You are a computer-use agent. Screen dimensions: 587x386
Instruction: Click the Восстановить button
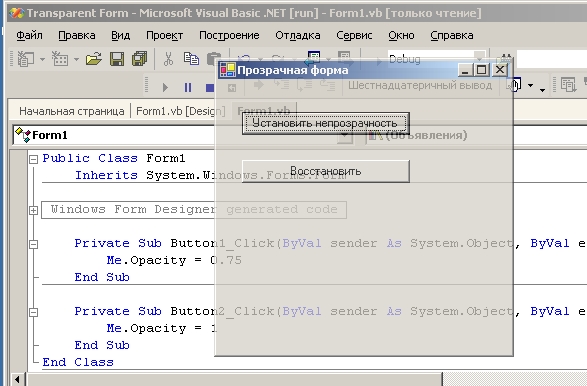(x=326, y=171)
